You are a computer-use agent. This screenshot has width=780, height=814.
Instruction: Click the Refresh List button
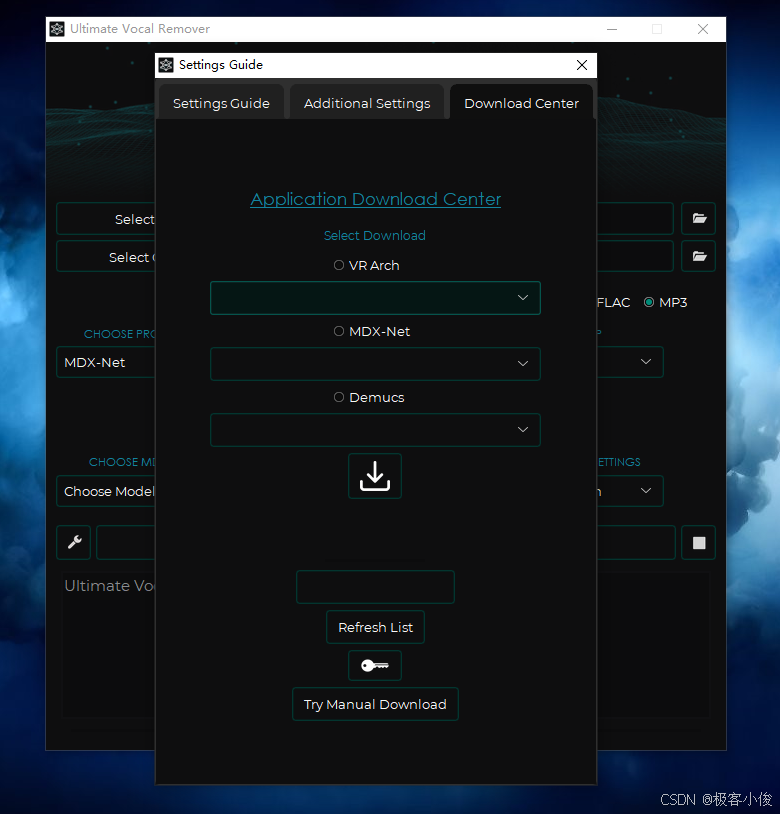[375, 627]
